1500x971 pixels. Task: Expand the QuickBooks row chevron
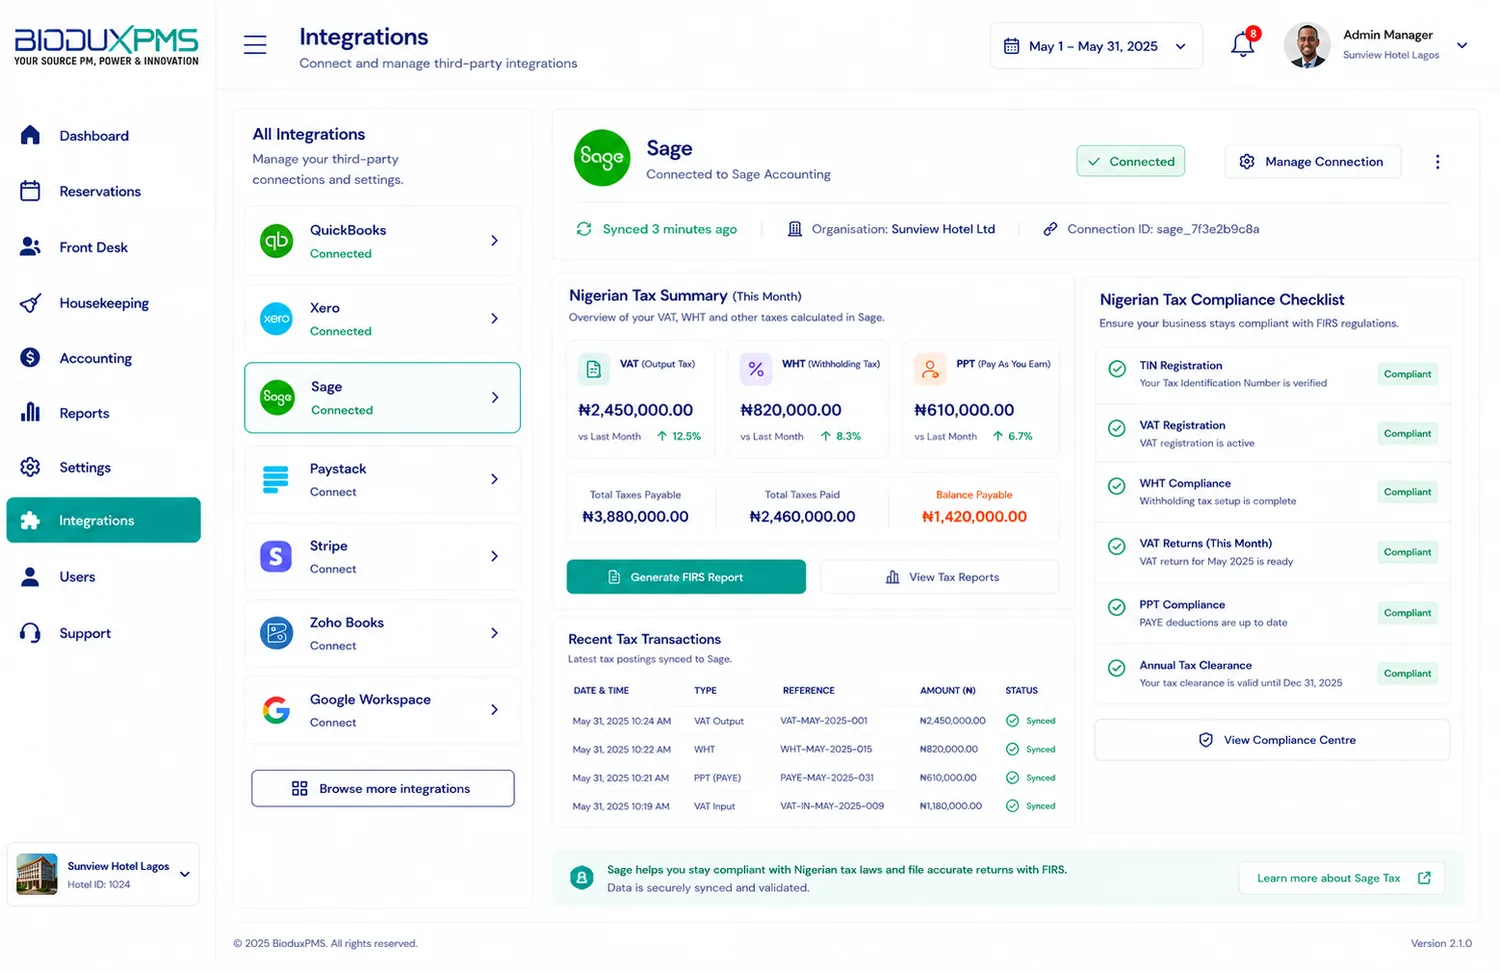coord(495,241)
